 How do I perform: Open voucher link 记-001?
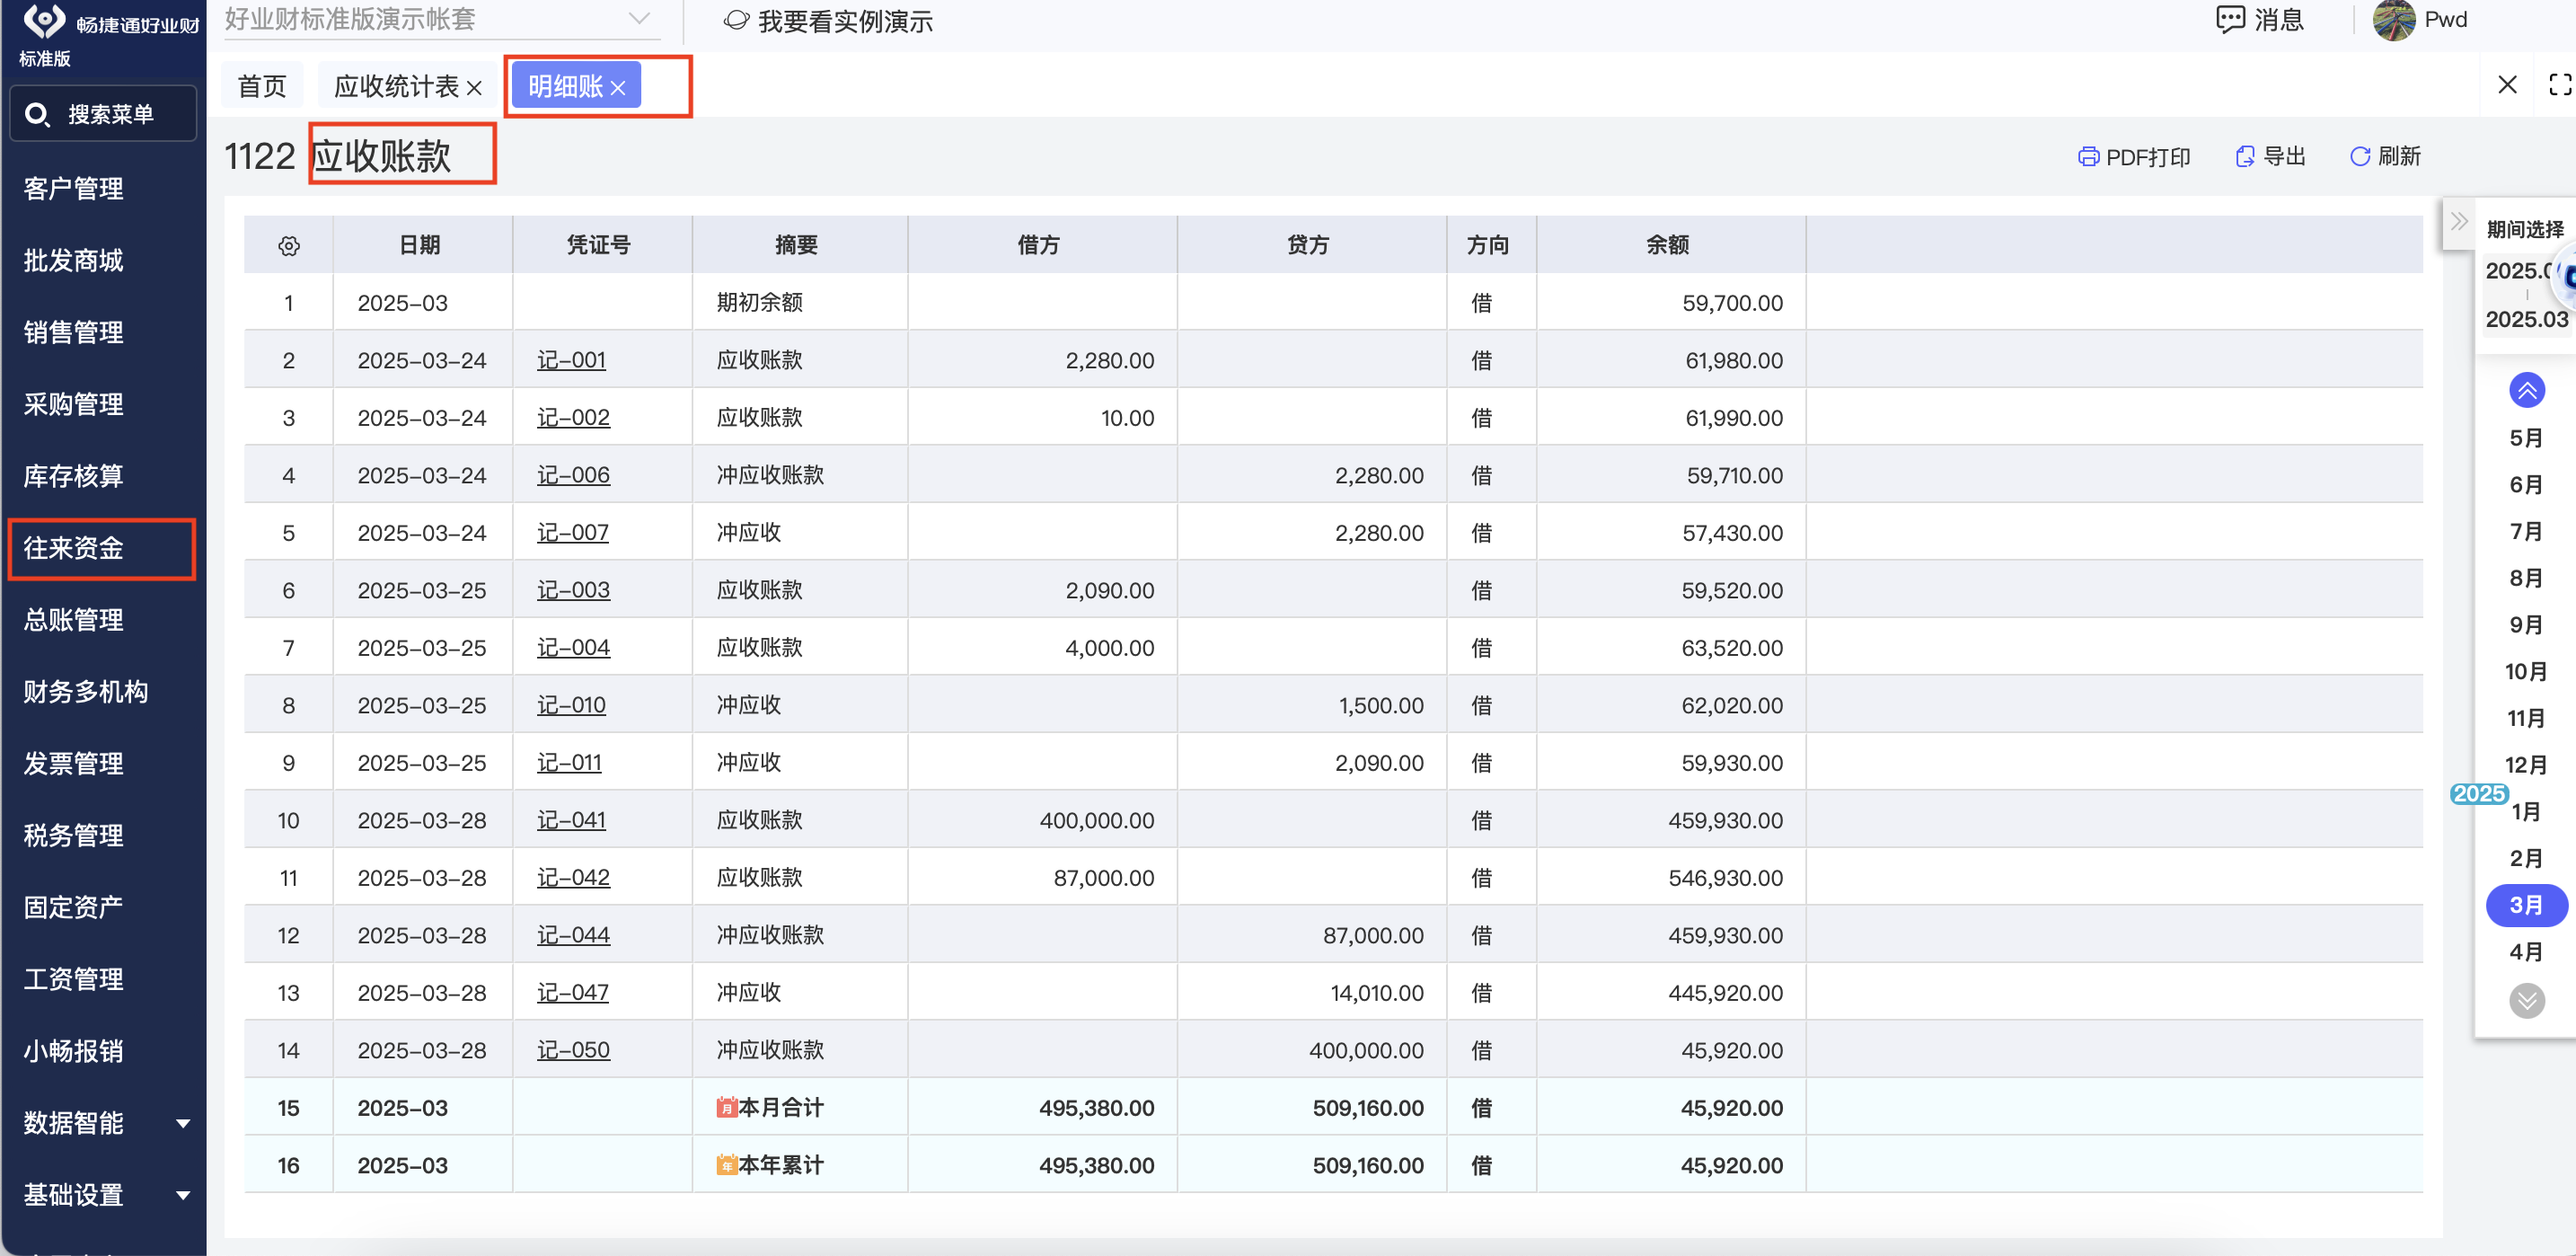(571, 361)
